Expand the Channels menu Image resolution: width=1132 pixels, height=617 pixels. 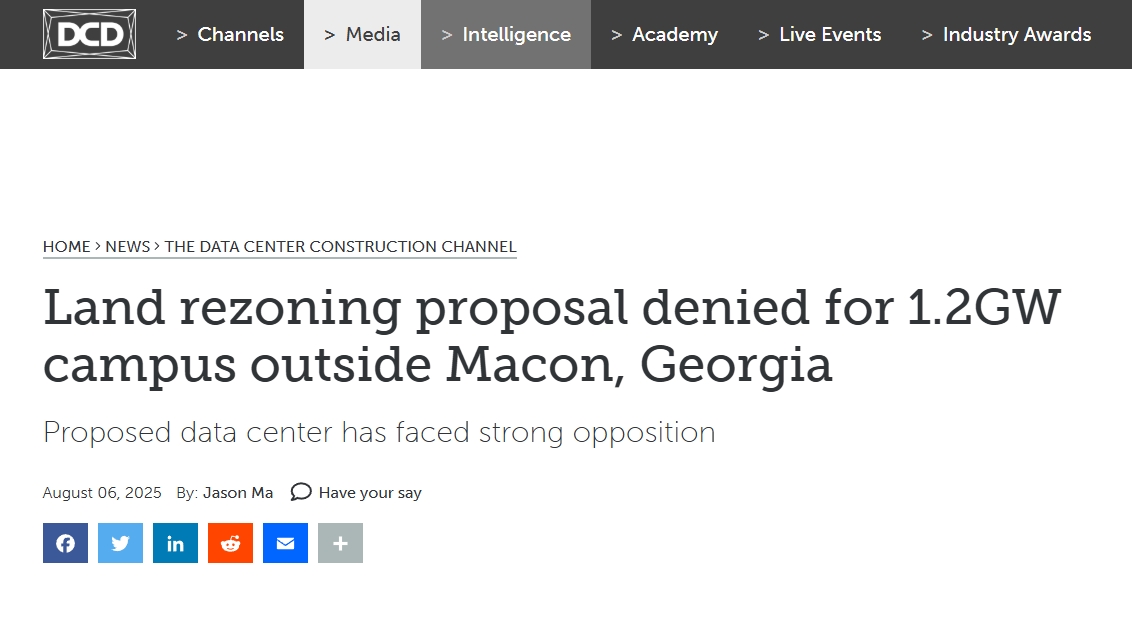(x=230, y=35)
